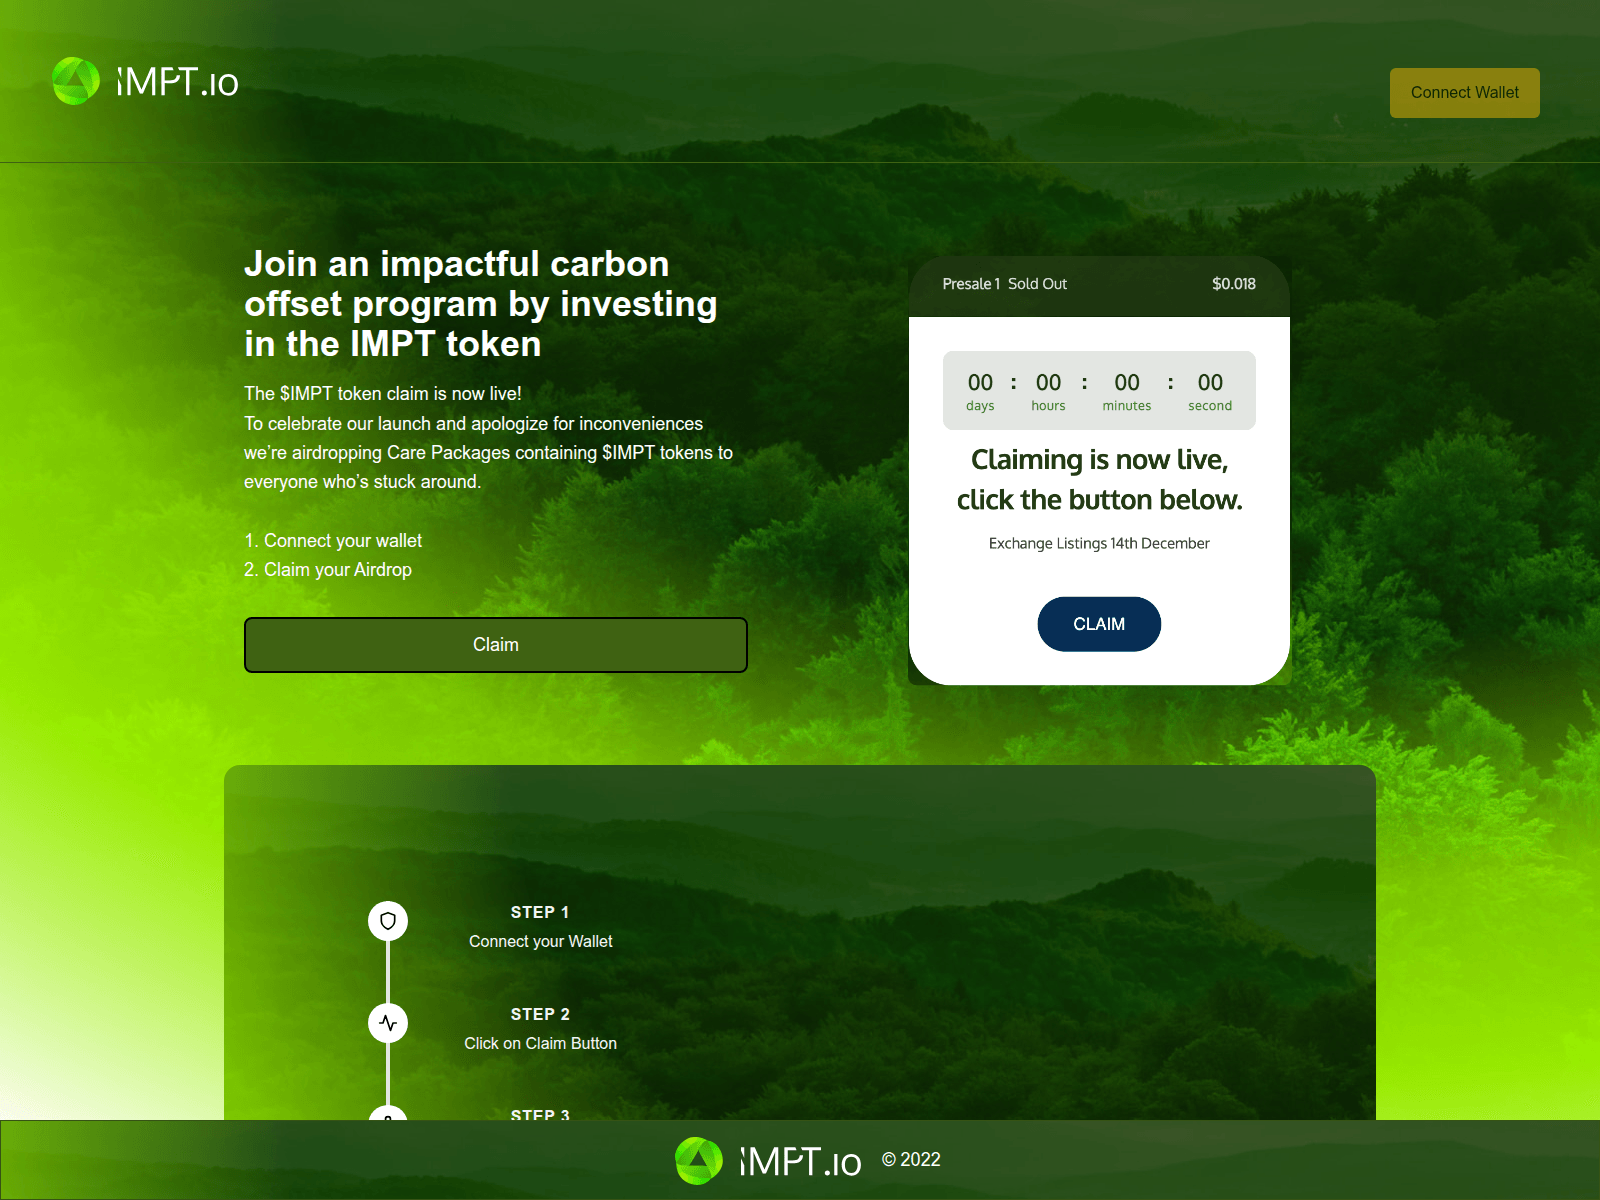Click the $0.018 price label
Screen dimensions: 1600x1200
point(1233,284)
